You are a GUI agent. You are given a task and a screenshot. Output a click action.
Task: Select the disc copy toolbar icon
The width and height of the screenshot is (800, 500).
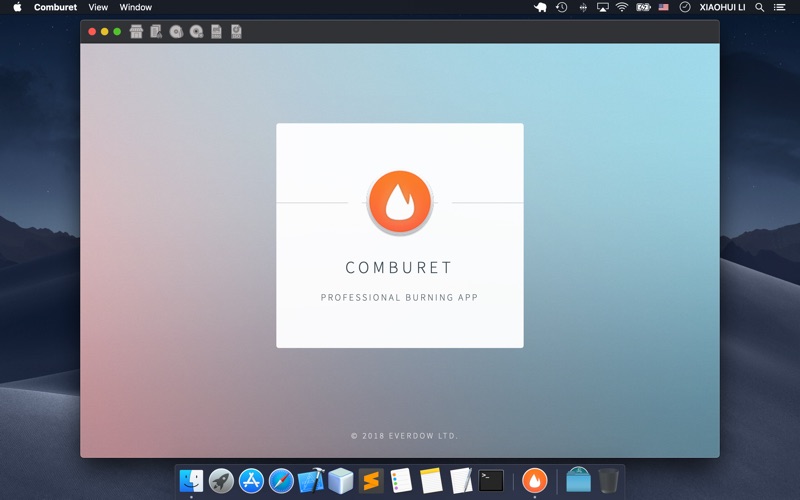[196, 32]
